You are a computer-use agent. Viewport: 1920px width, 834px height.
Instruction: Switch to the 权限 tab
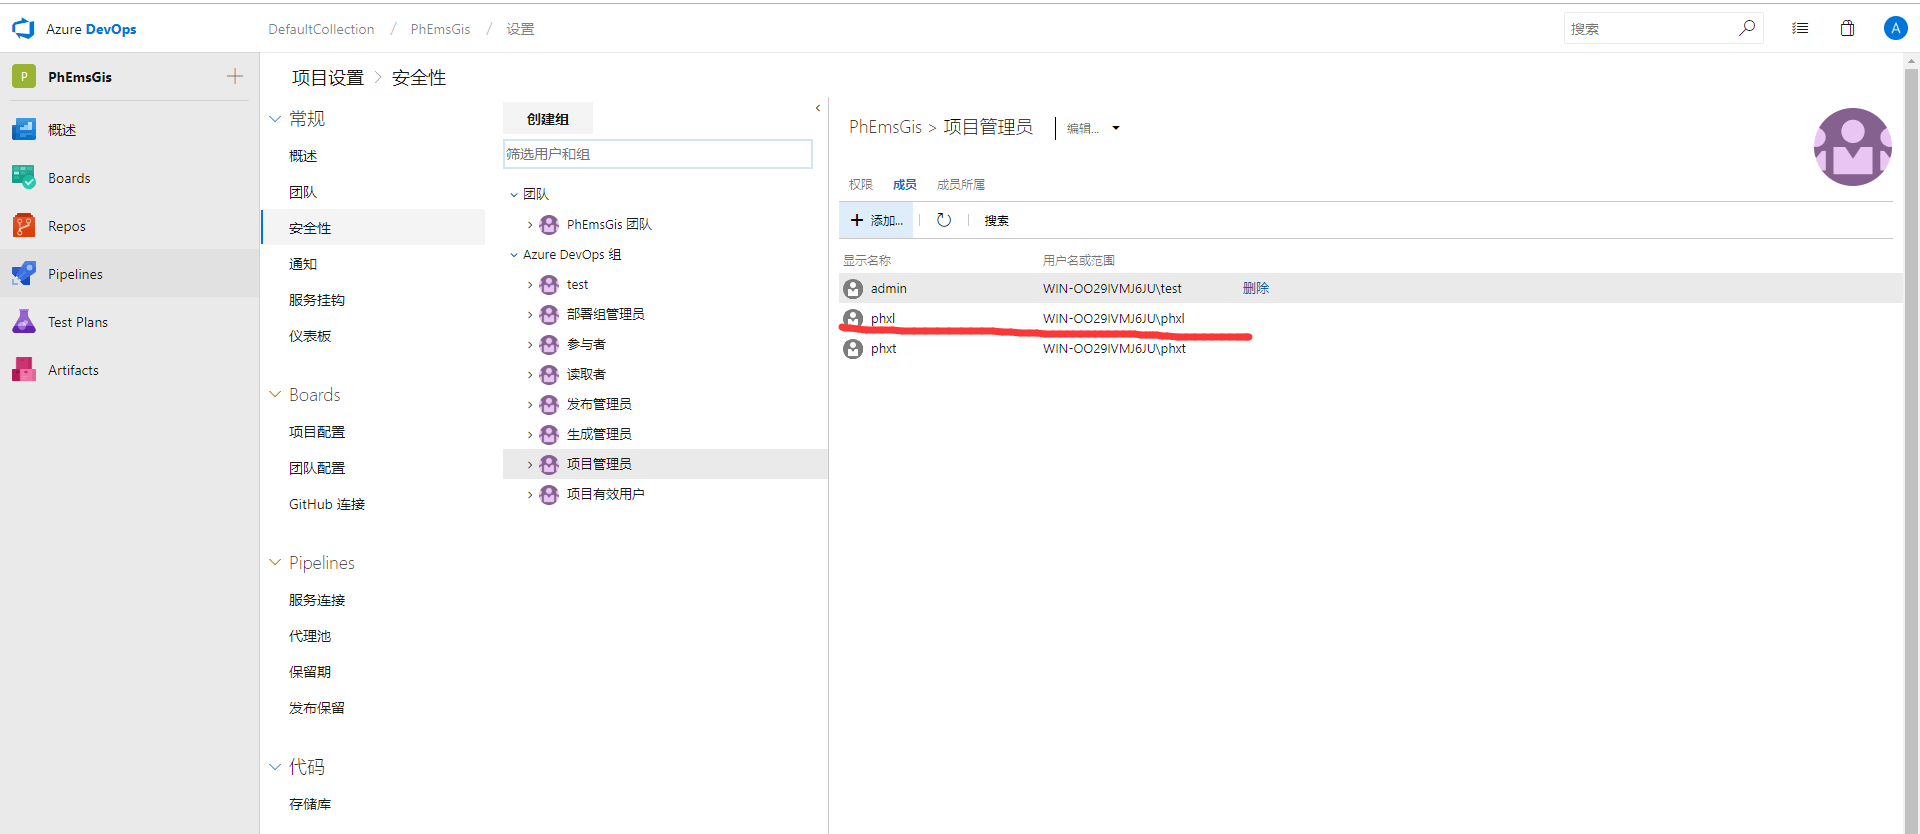860,185
